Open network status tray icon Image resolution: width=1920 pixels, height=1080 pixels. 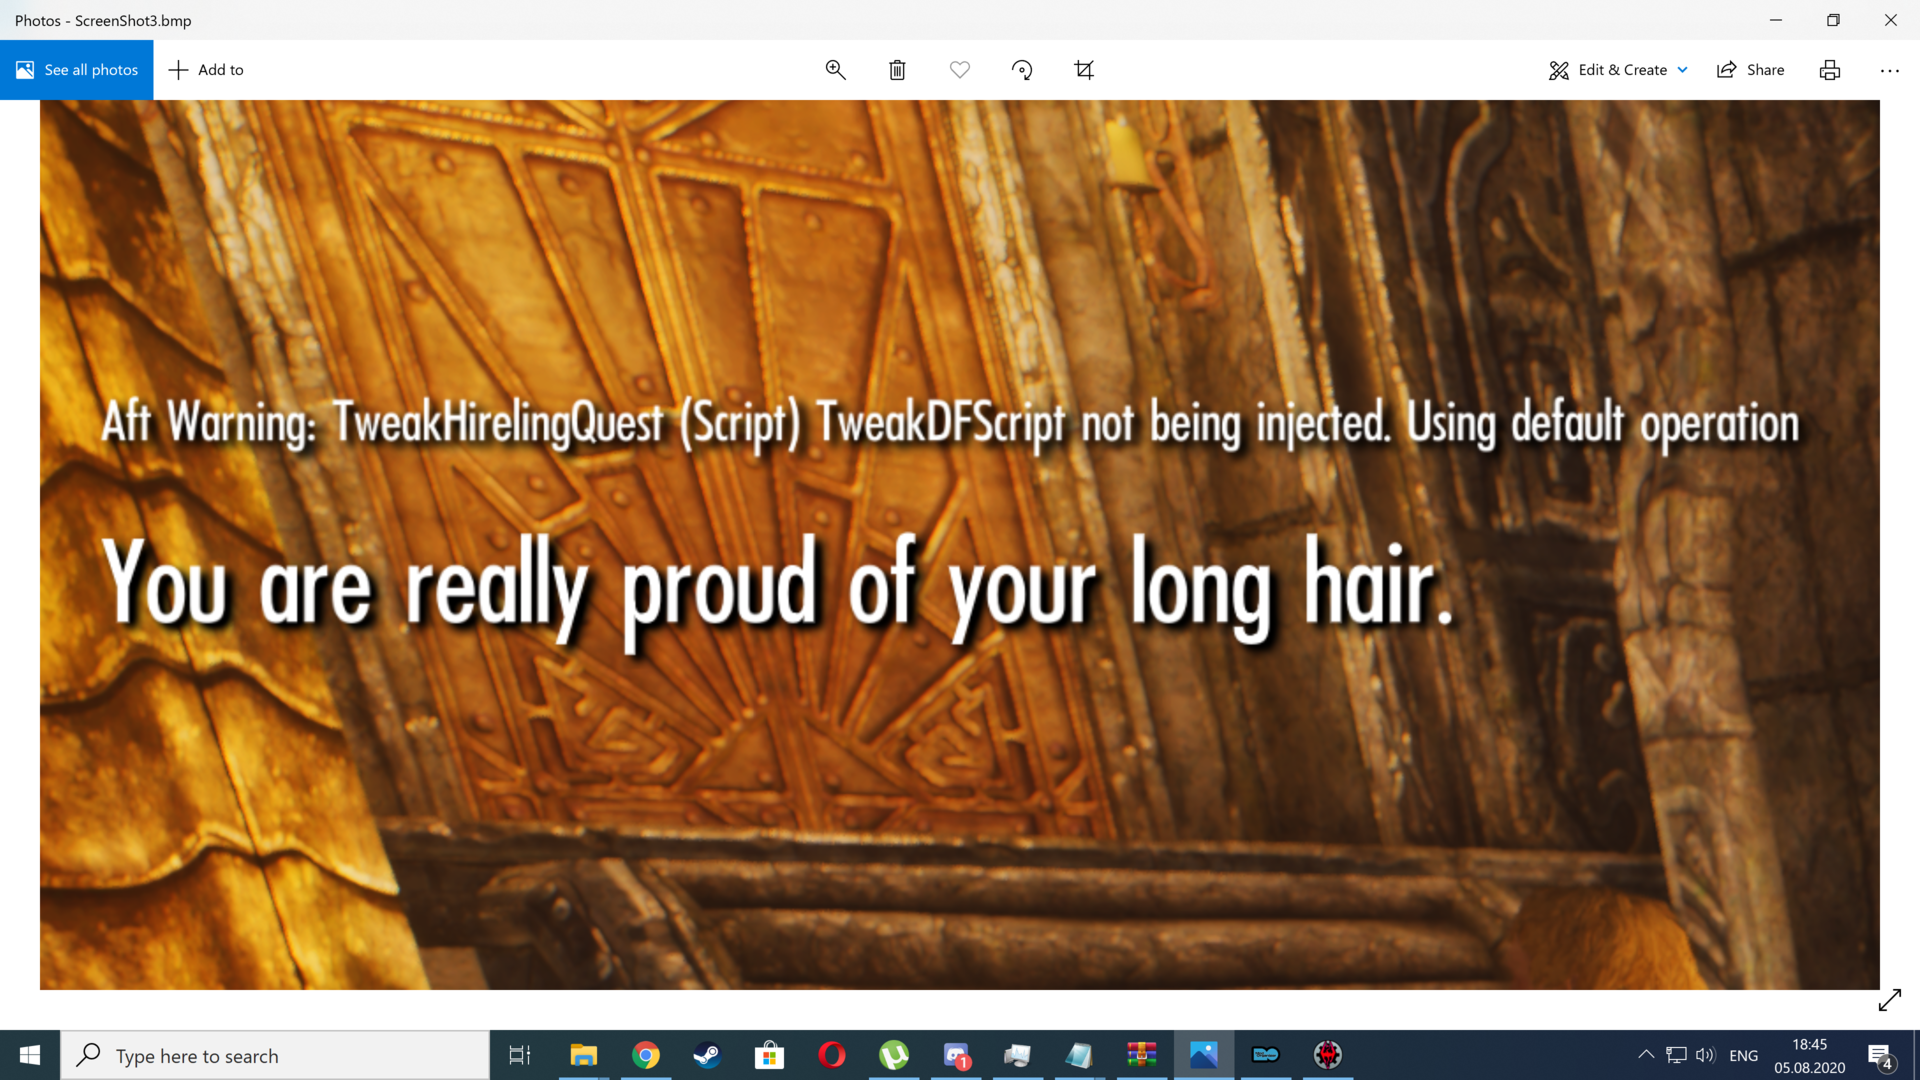(x=1677, y=1055)
